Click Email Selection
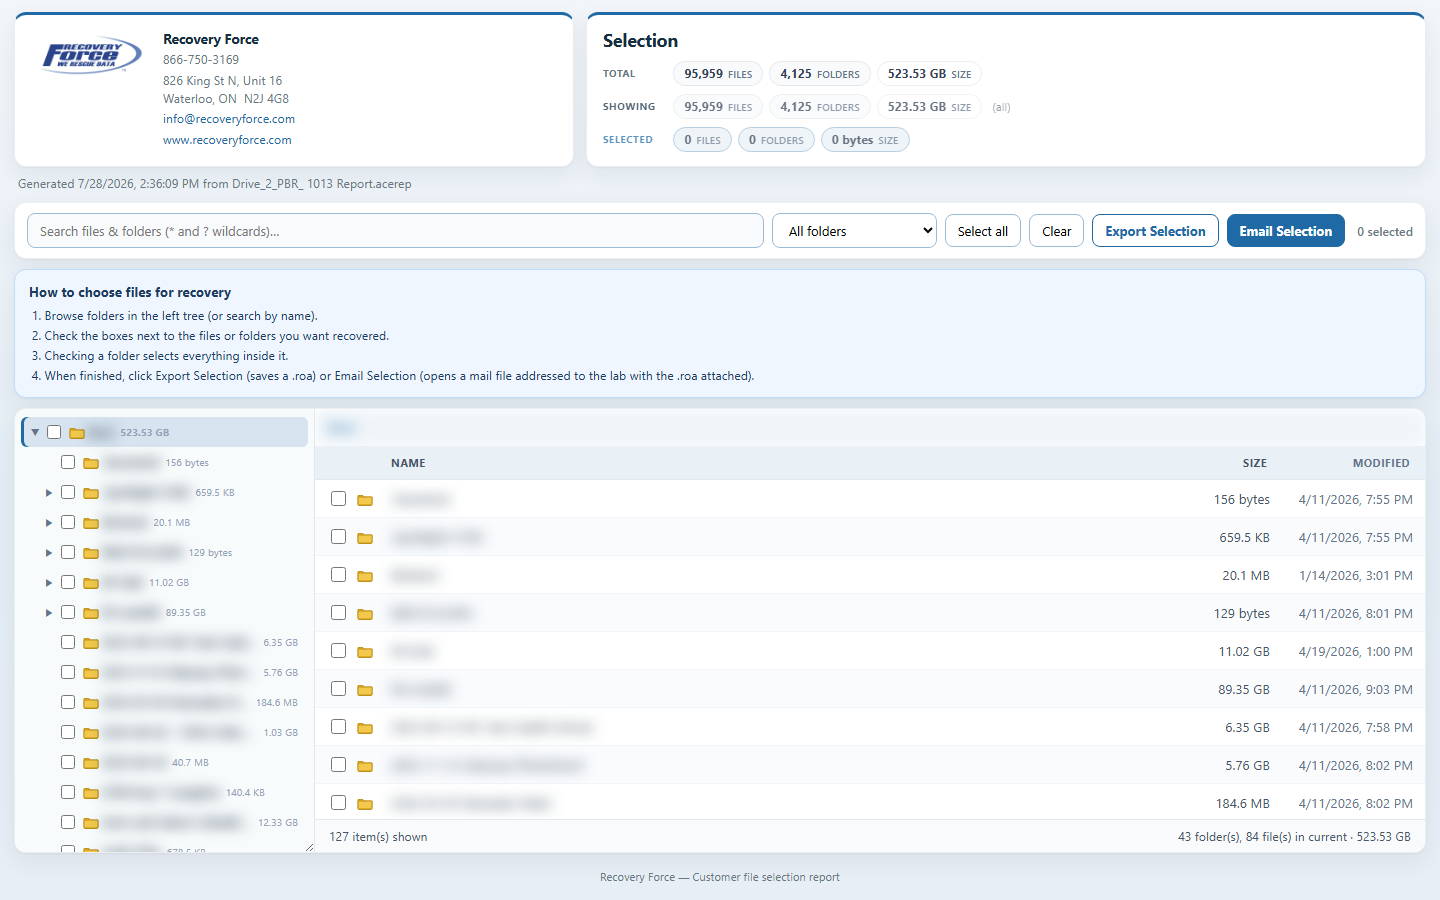The image size is (1440, 900). 1286,231
